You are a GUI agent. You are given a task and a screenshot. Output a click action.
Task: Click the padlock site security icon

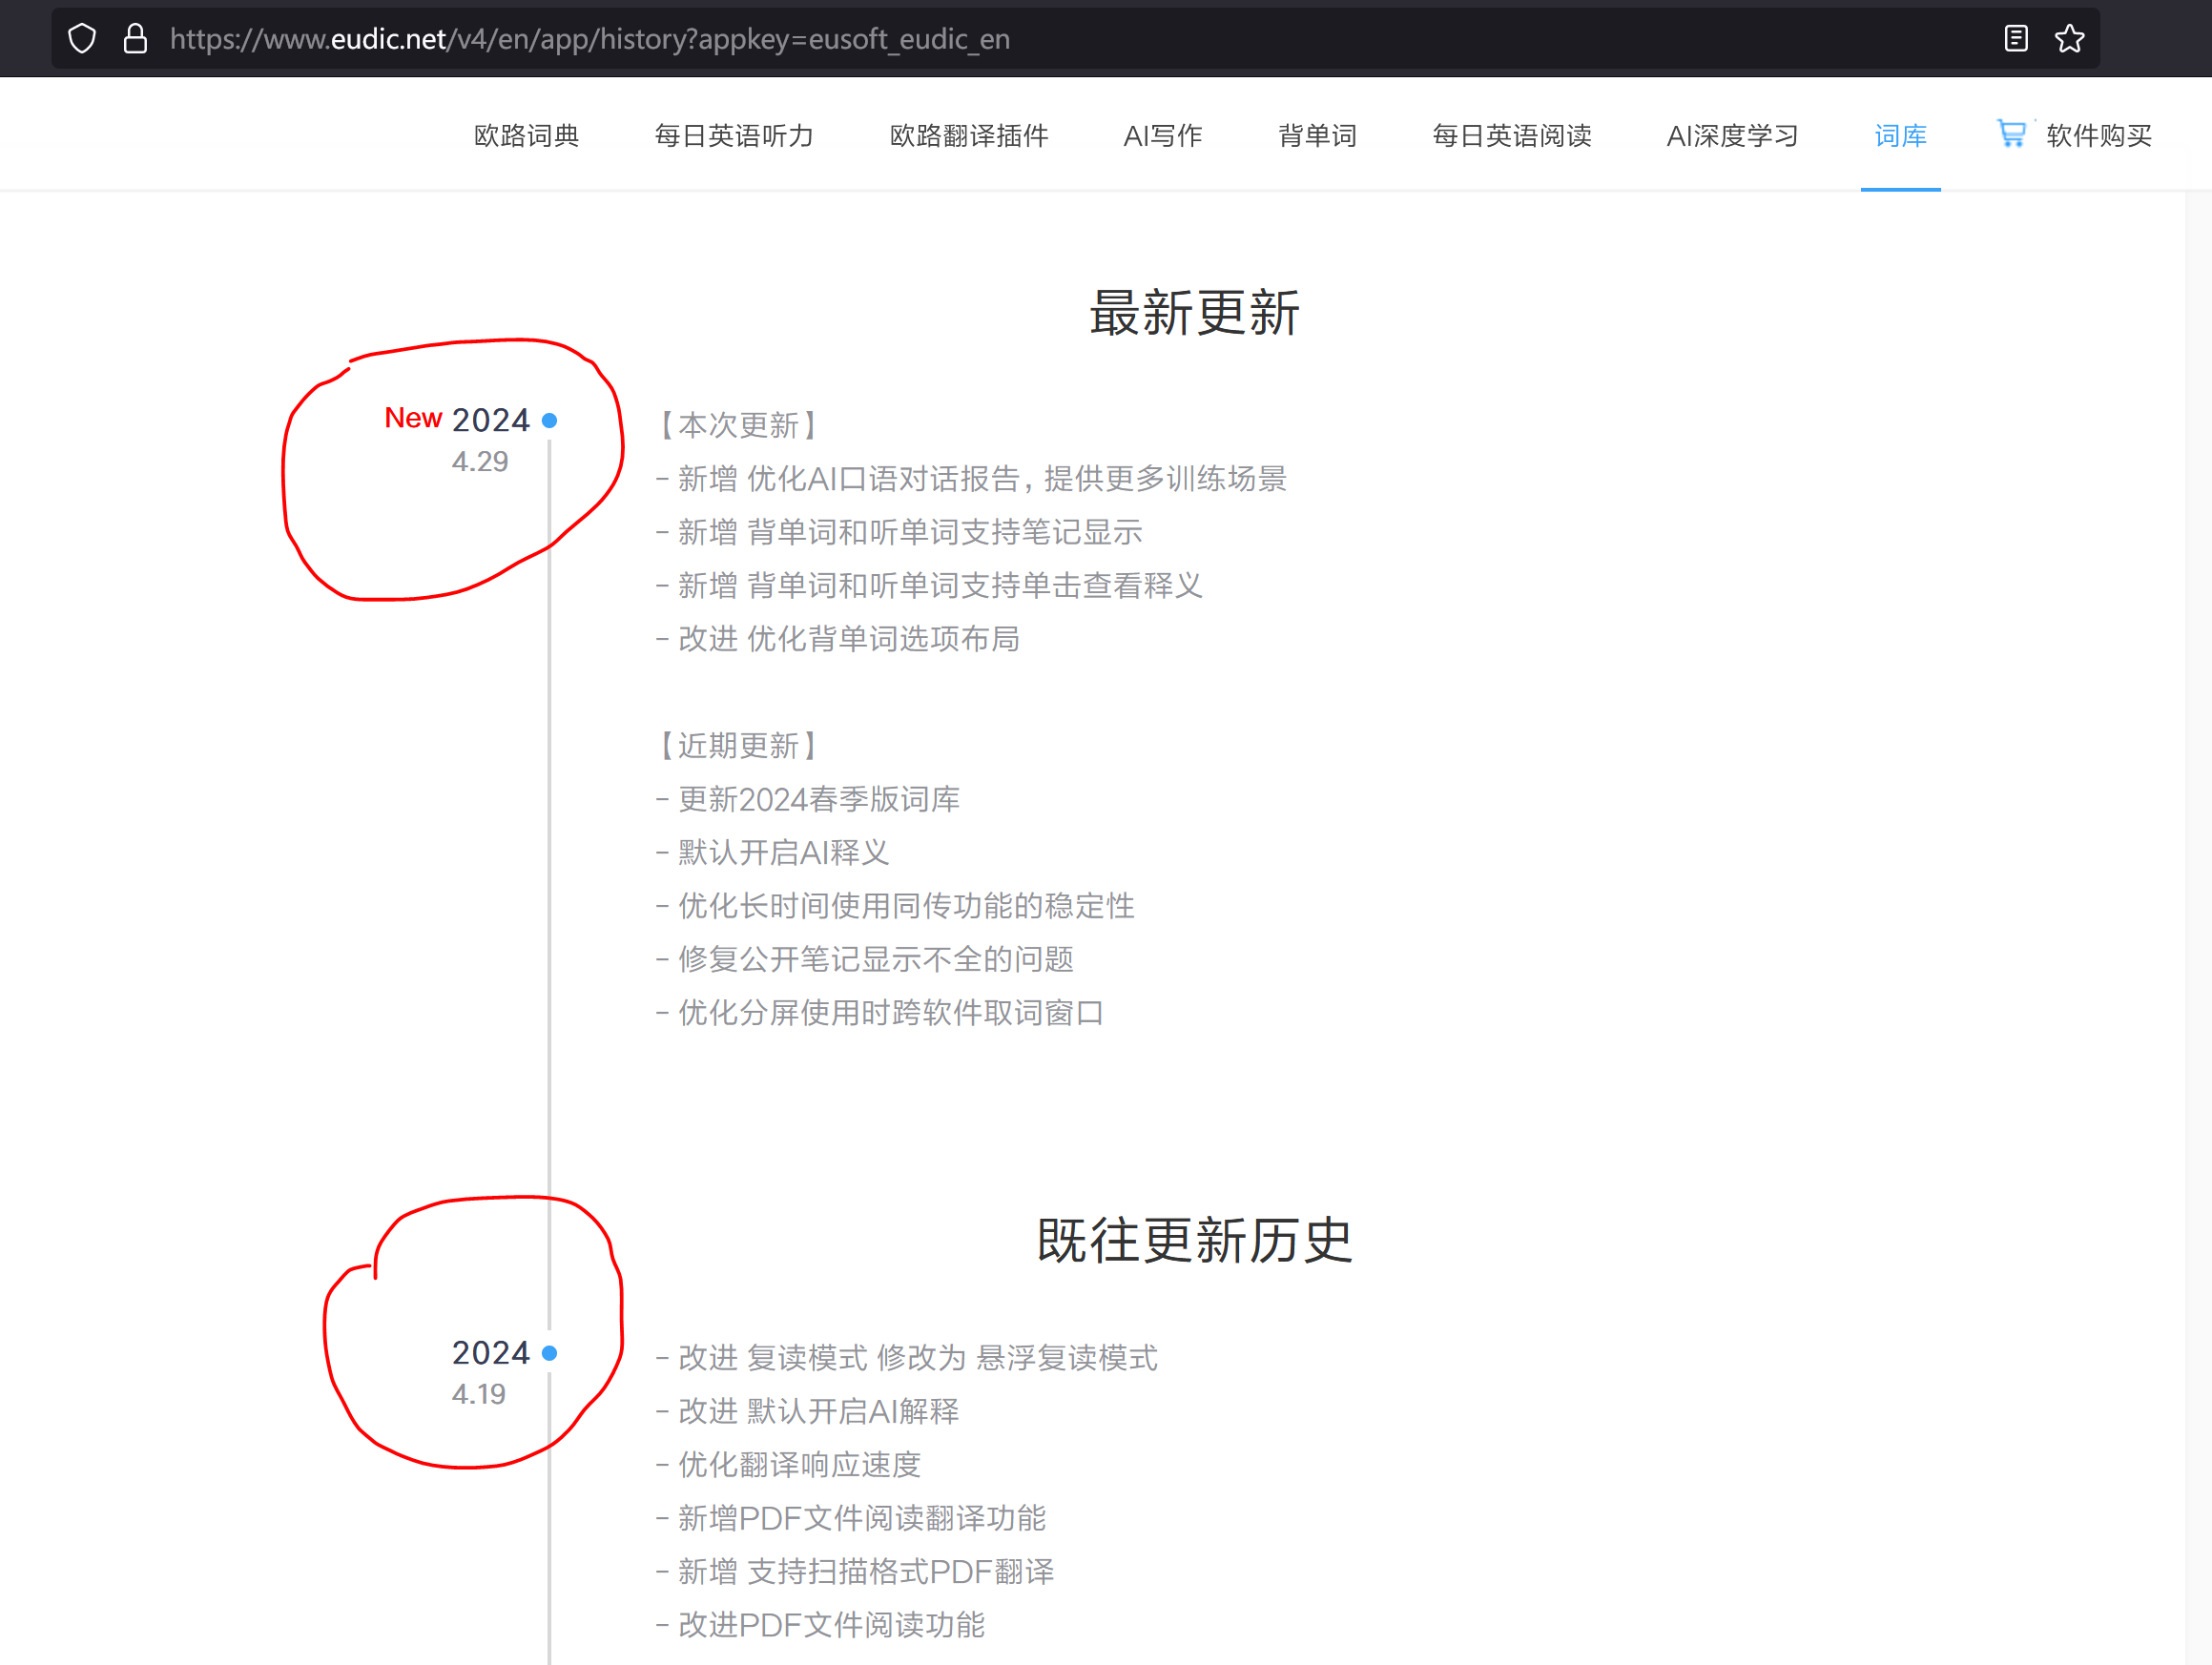tap(135, 39)
